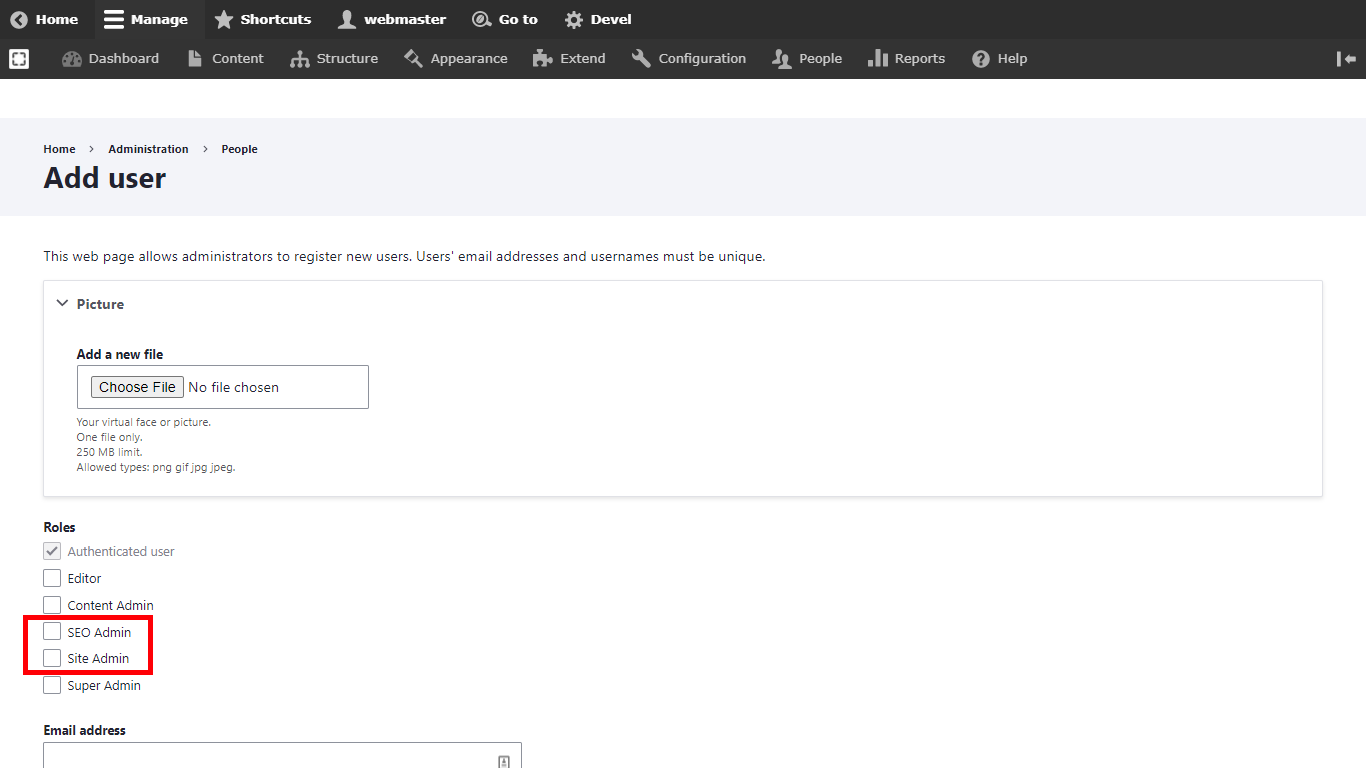Click the Configuration wrench icon
Screen dimensions: 1366x768
coord(641,59)
